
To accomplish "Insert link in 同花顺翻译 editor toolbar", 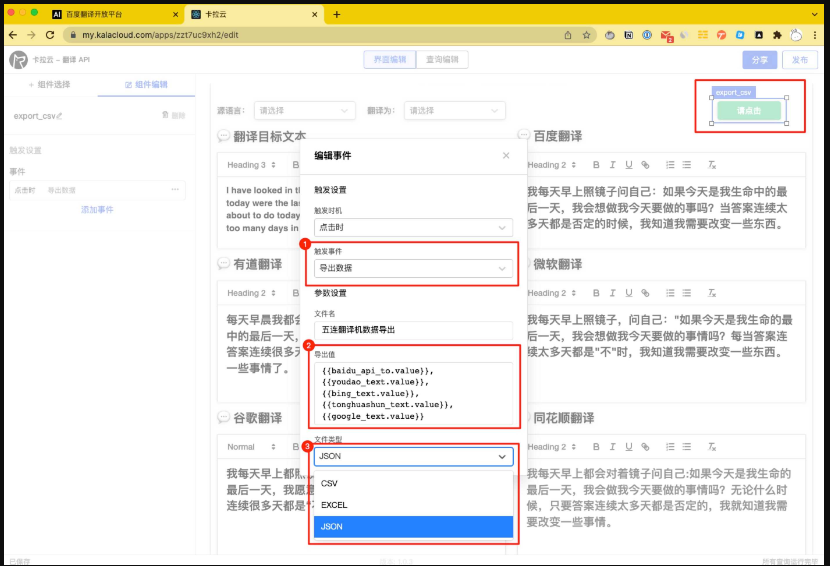I will (645, 447).
